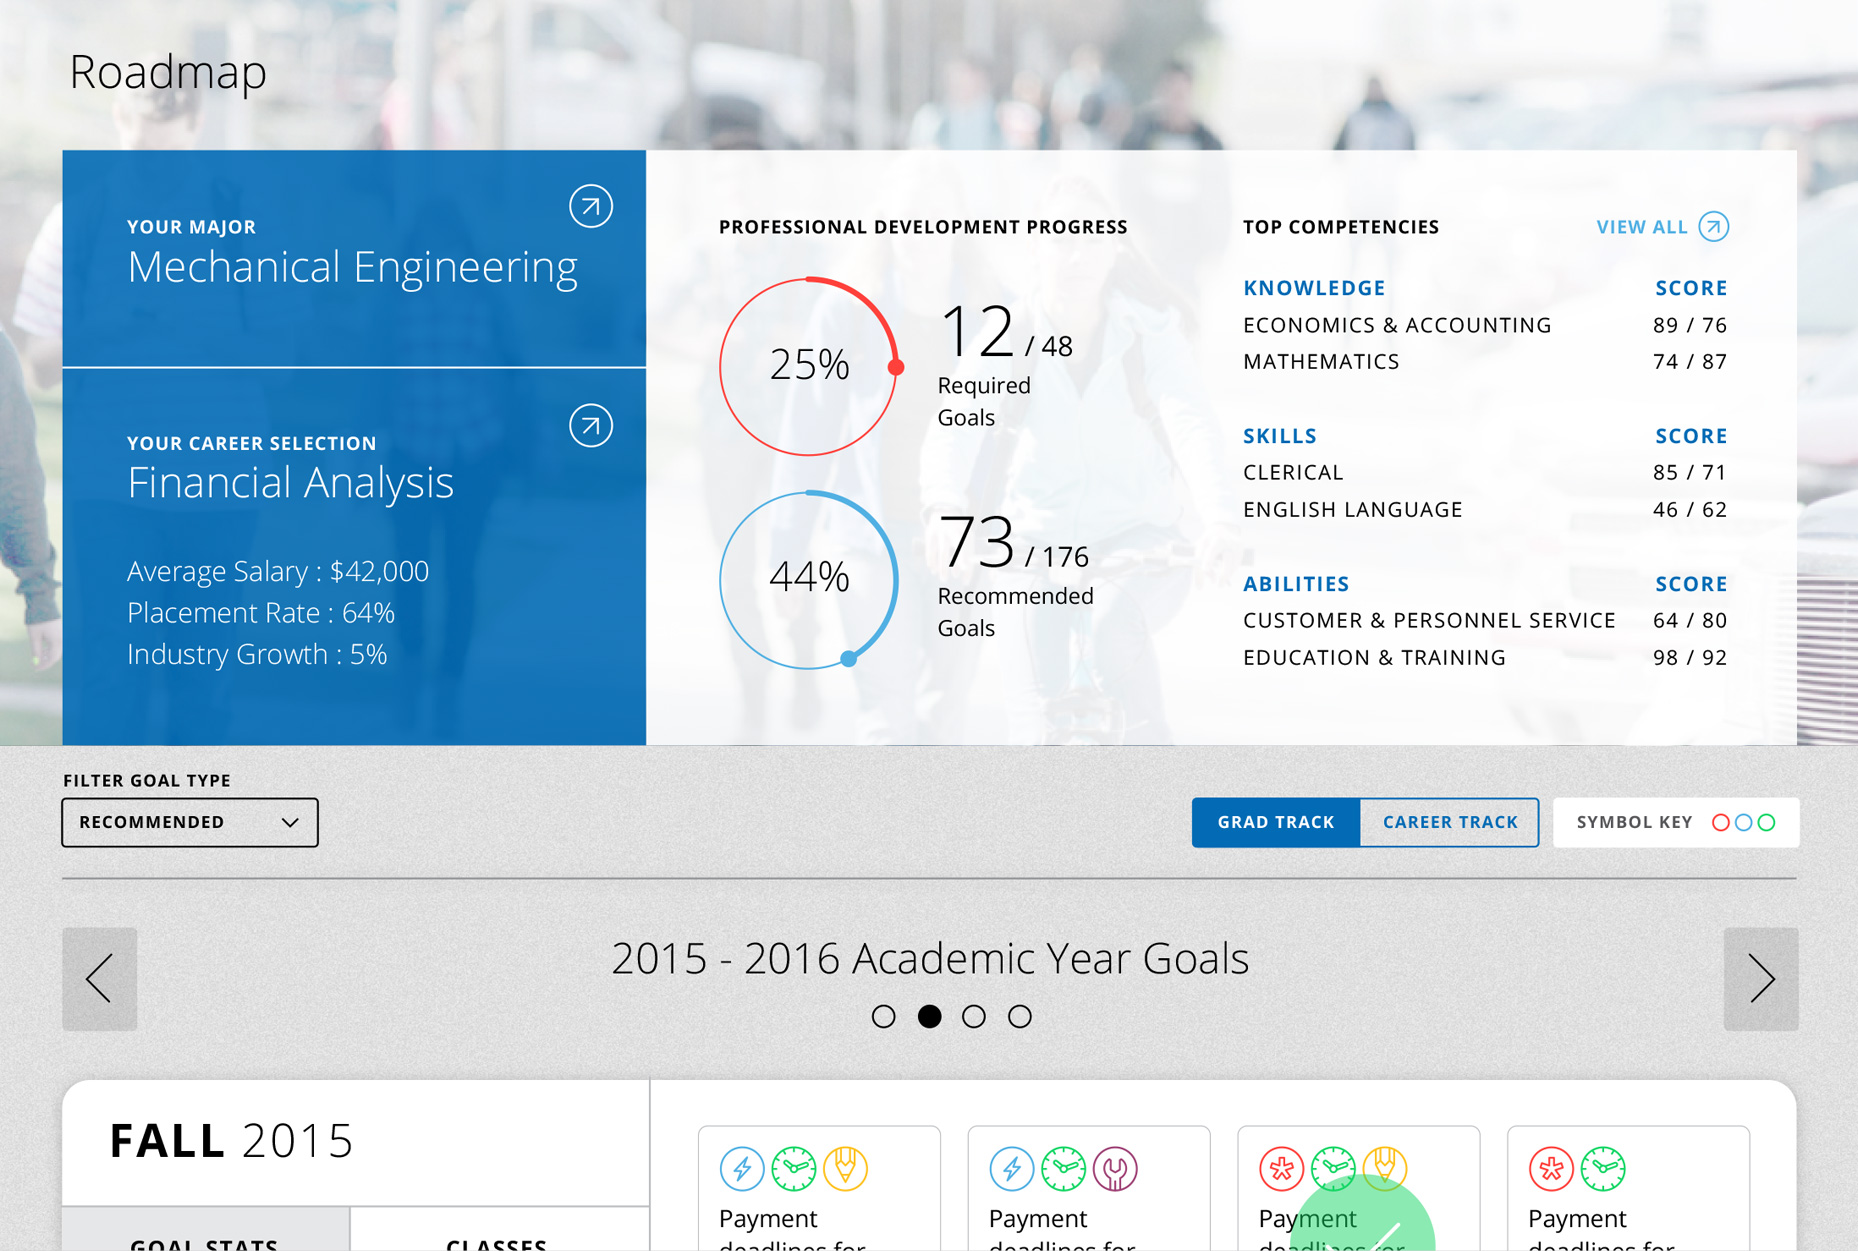Open the fourth Payment deadlines goal card
Viewport: 1858px width, 1251px height.
1629,1188
